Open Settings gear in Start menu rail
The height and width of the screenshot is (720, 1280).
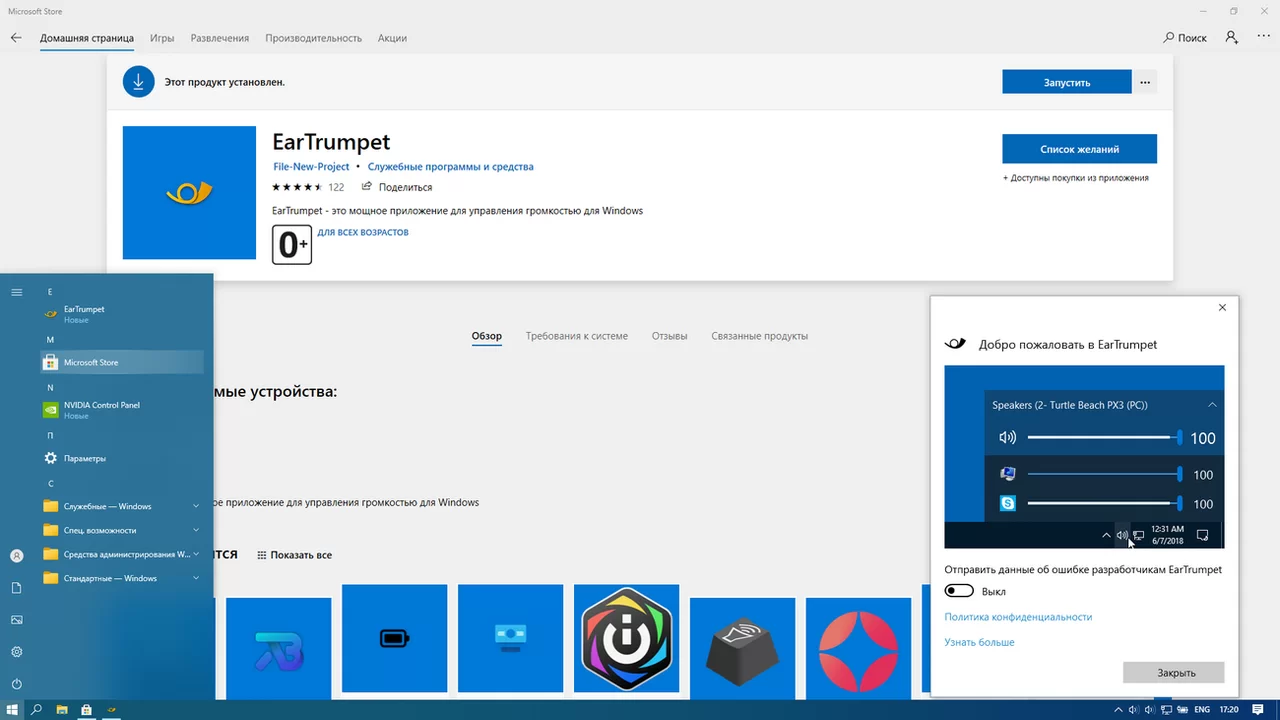[16, 652]
